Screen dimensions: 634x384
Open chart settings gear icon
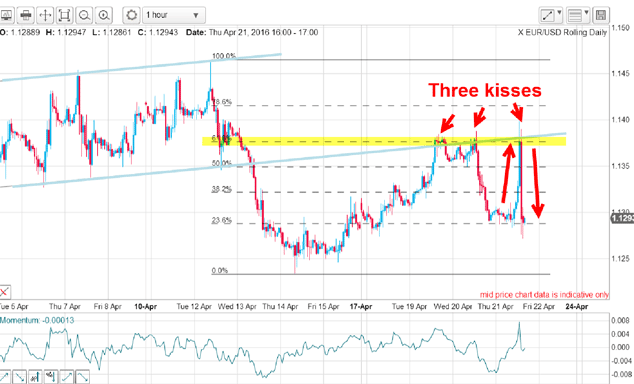(131, 15)
